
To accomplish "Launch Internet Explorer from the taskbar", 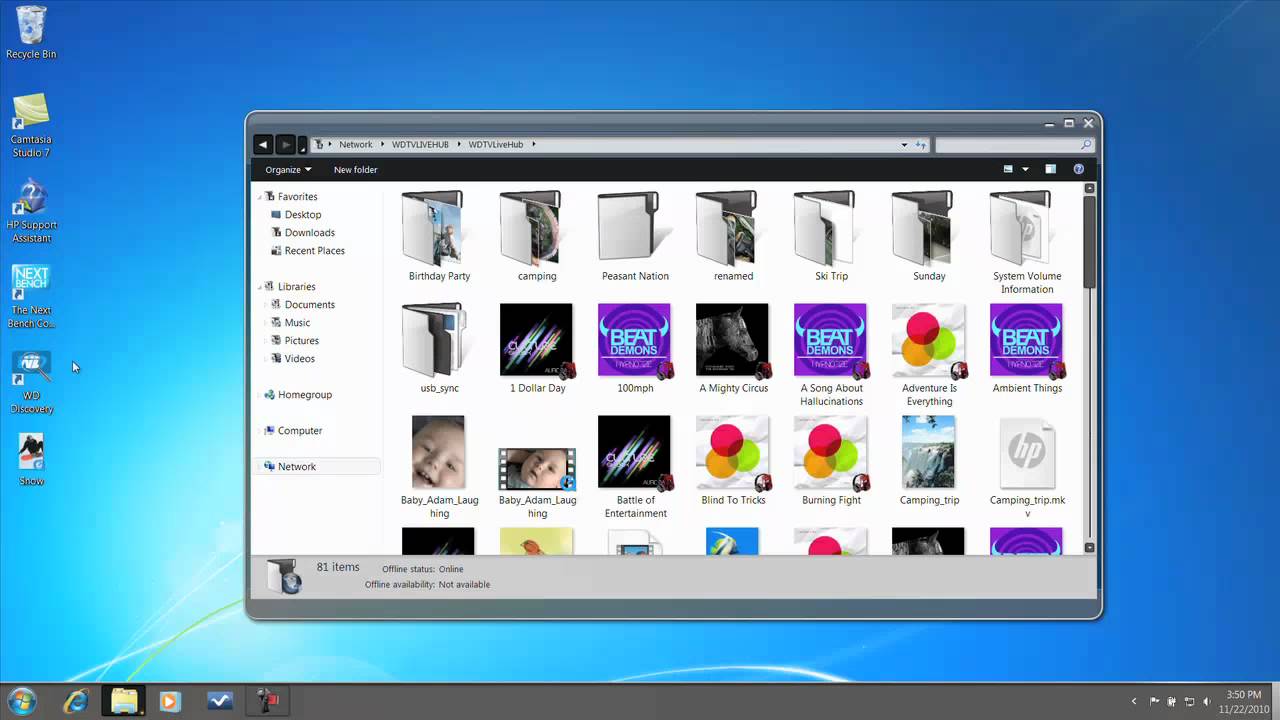I will click(76, 701).
